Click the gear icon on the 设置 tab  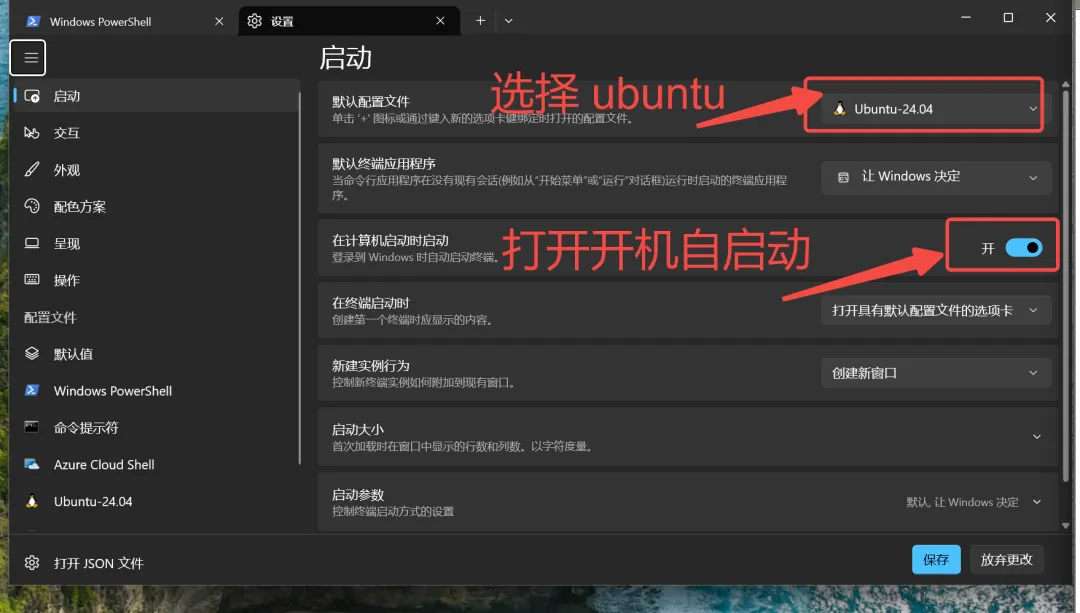click(254, 21)
